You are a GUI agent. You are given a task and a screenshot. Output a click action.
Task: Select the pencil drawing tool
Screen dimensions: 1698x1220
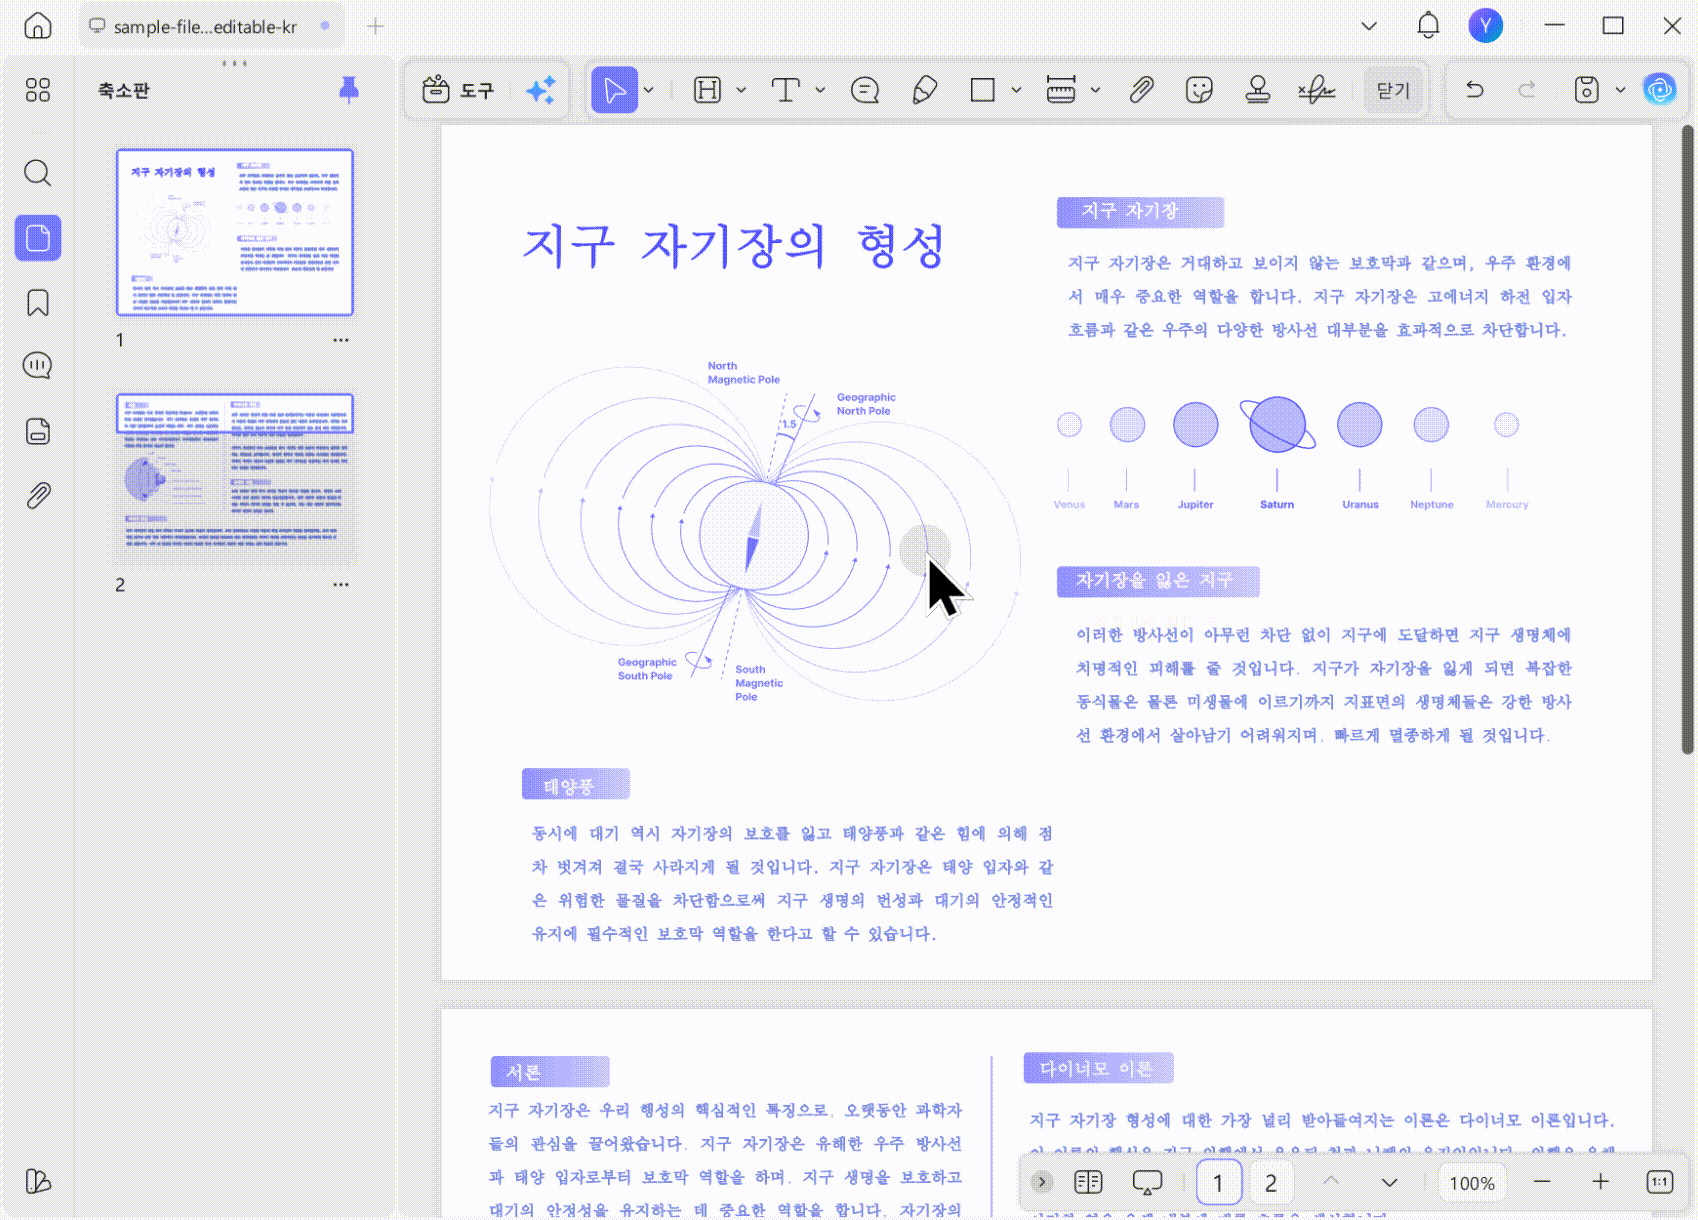coord(925,90)
